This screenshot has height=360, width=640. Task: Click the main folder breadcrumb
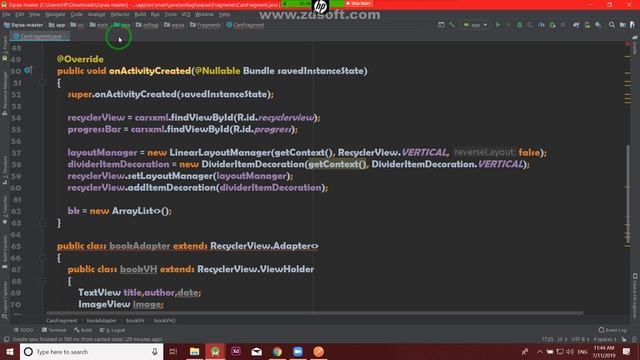[99, 25]
